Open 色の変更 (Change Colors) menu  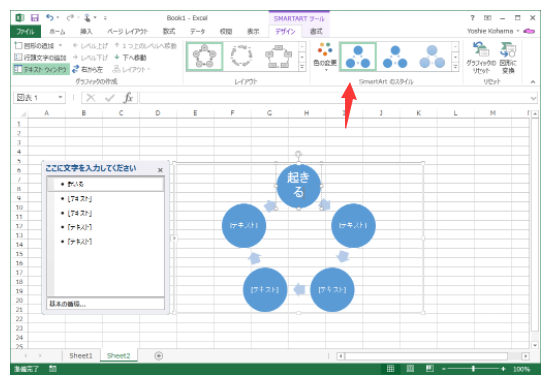[x=325, y=56]
